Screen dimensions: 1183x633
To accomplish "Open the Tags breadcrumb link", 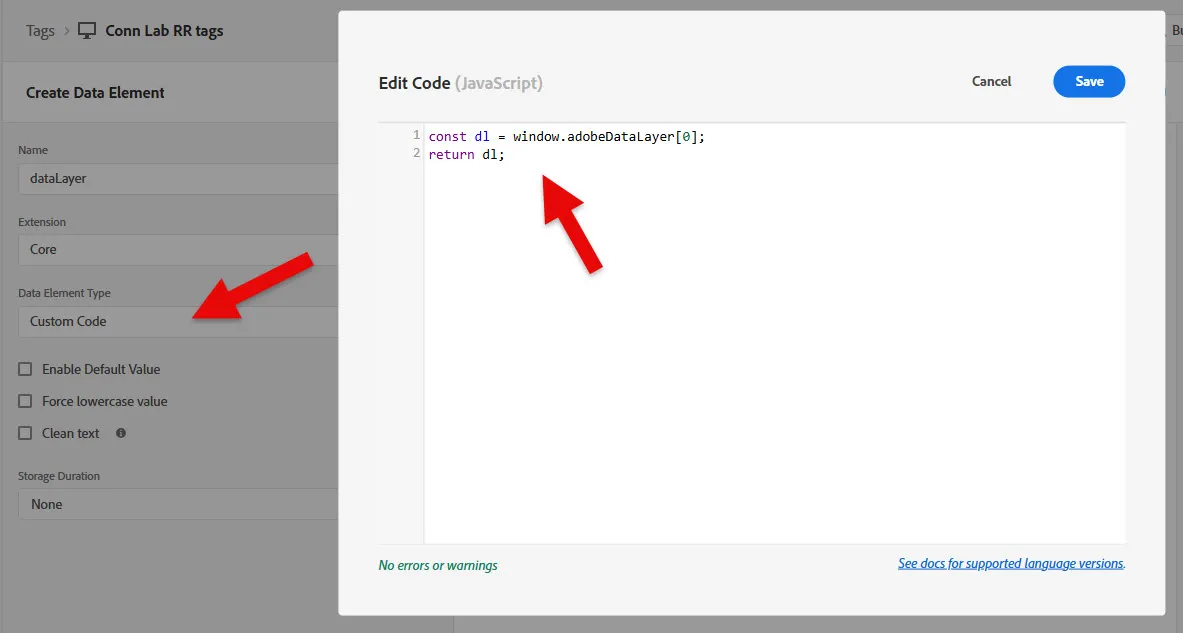I will [40, 31].
